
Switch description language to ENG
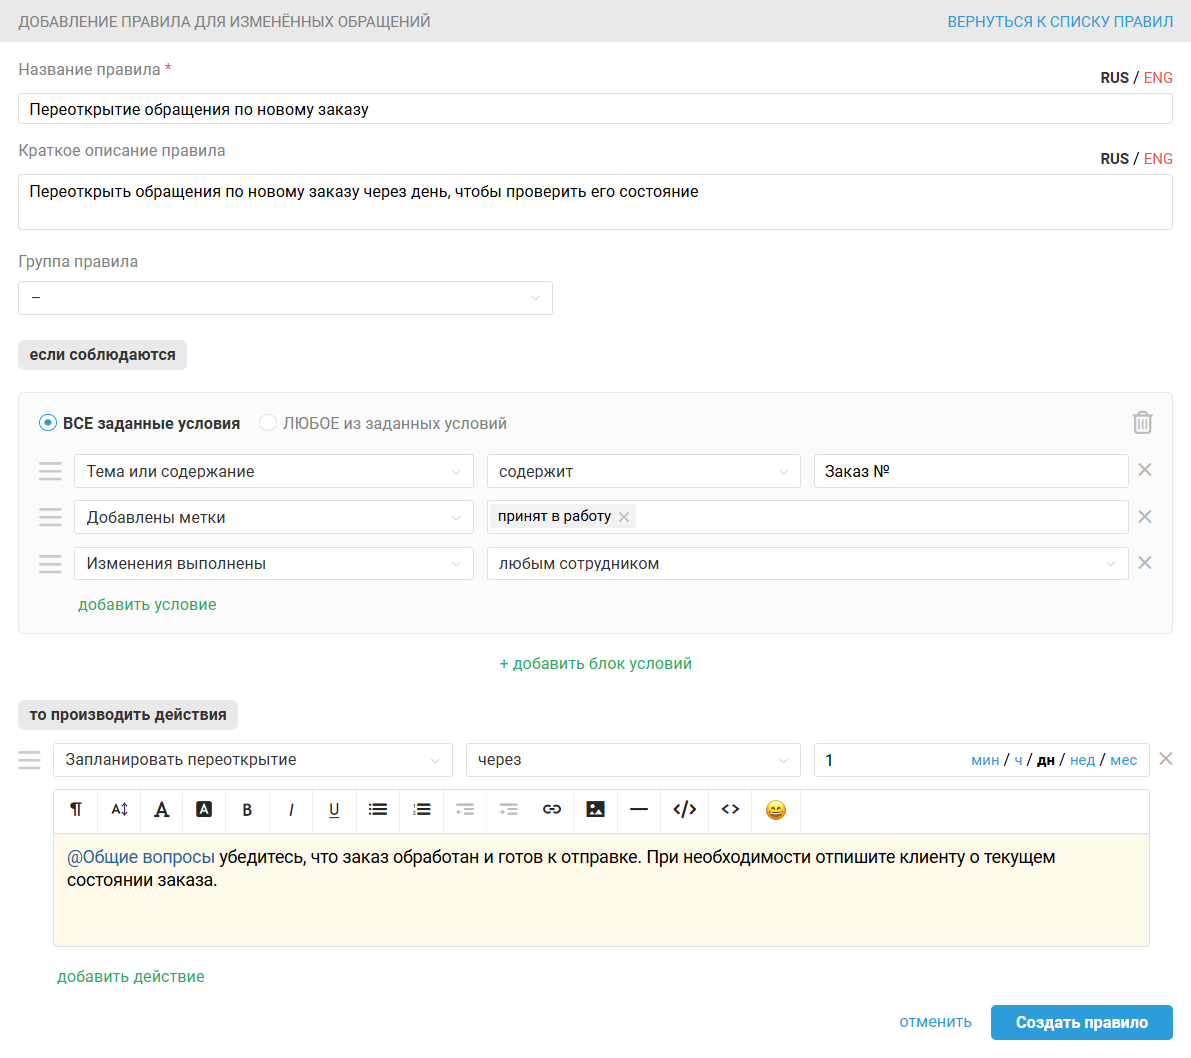1158,159
